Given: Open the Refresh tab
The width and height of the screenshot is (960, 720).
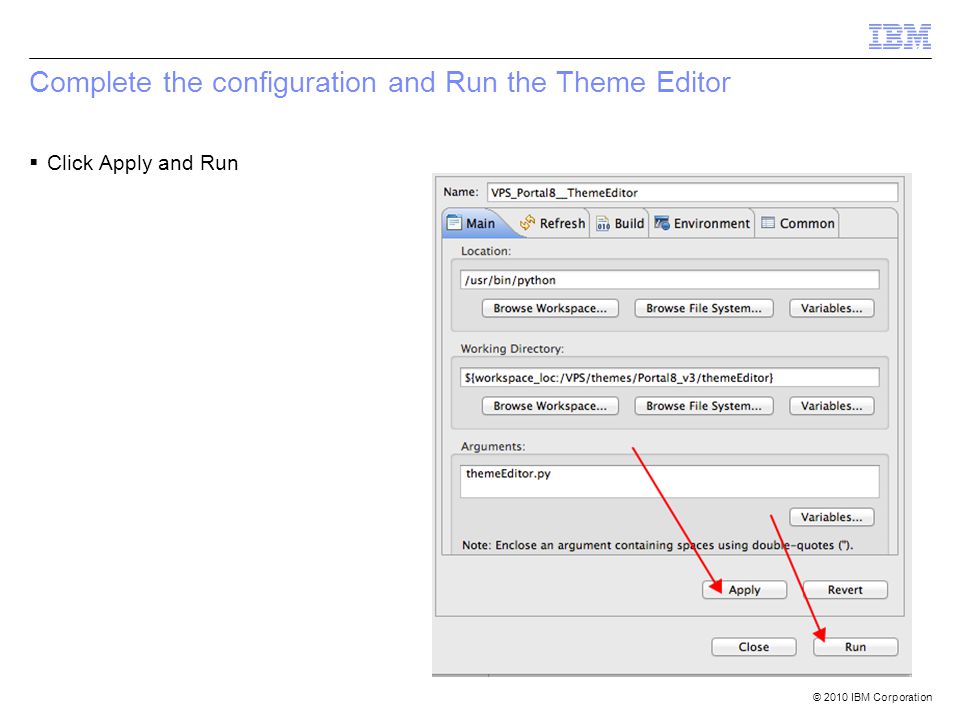Looking at the screenshot, I should [x=552, y=223].
